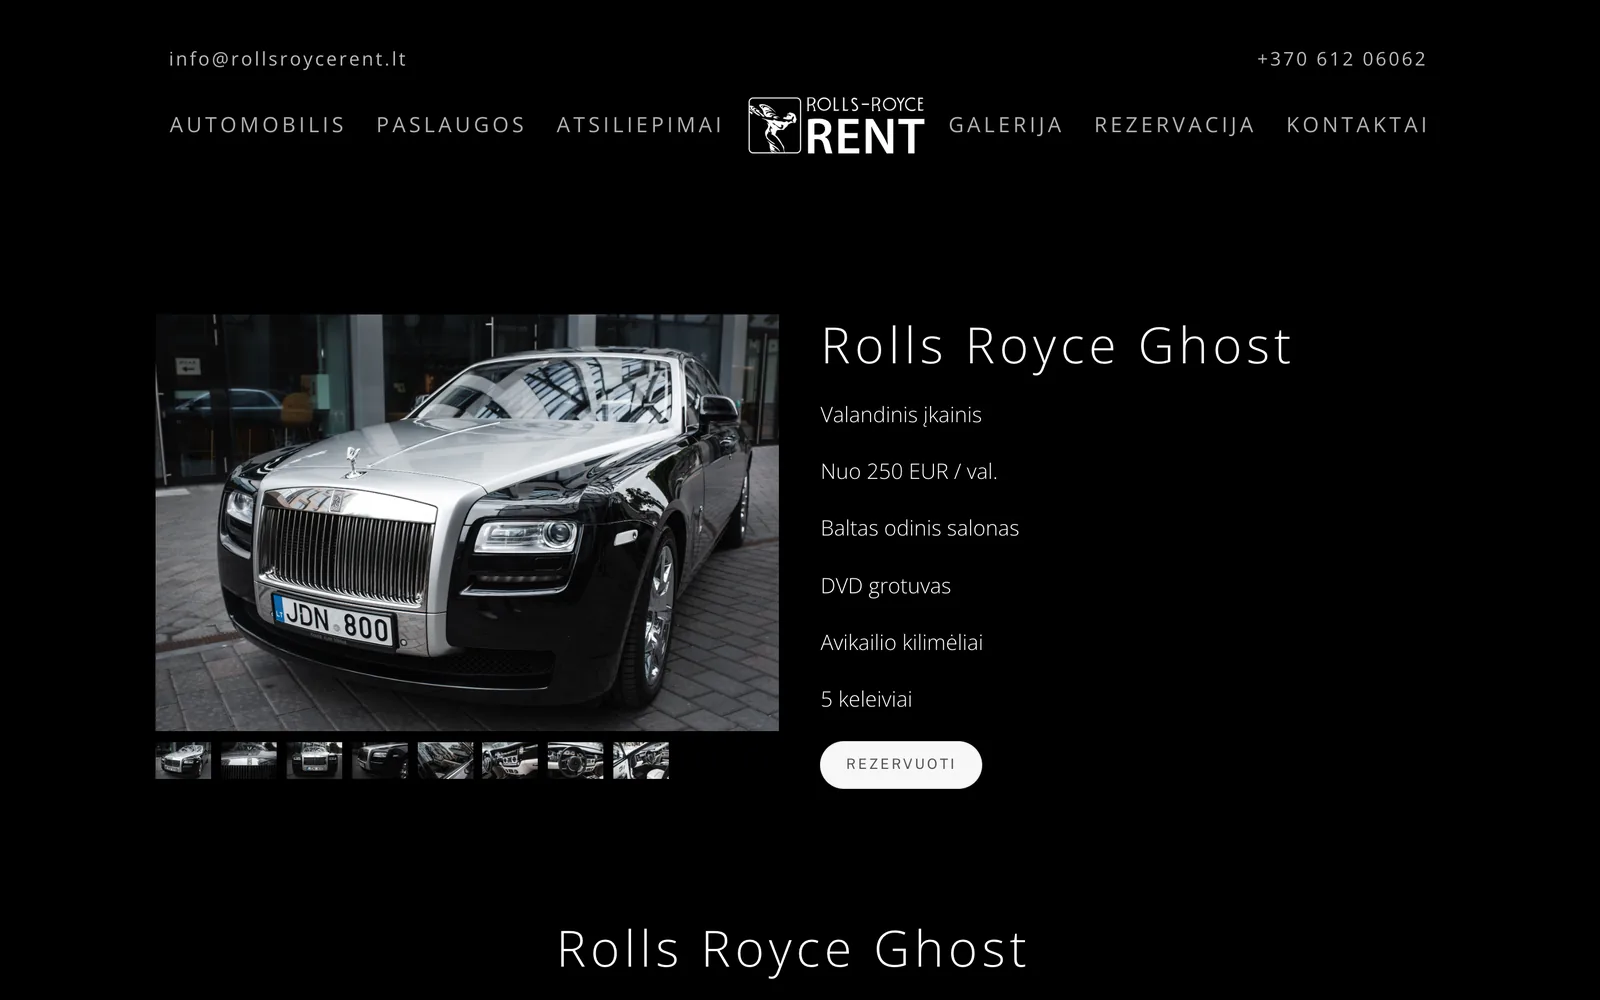The image size is (1600, 1000).
Task: Open the Paslaugos menu item
Action: [x=451, y=125]
